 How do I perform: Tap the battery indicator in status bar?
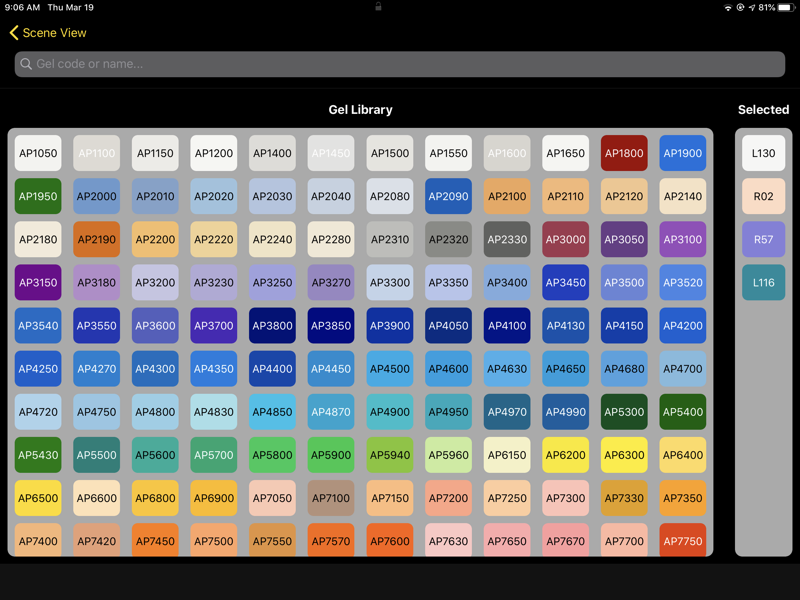(x=785, y=7)
